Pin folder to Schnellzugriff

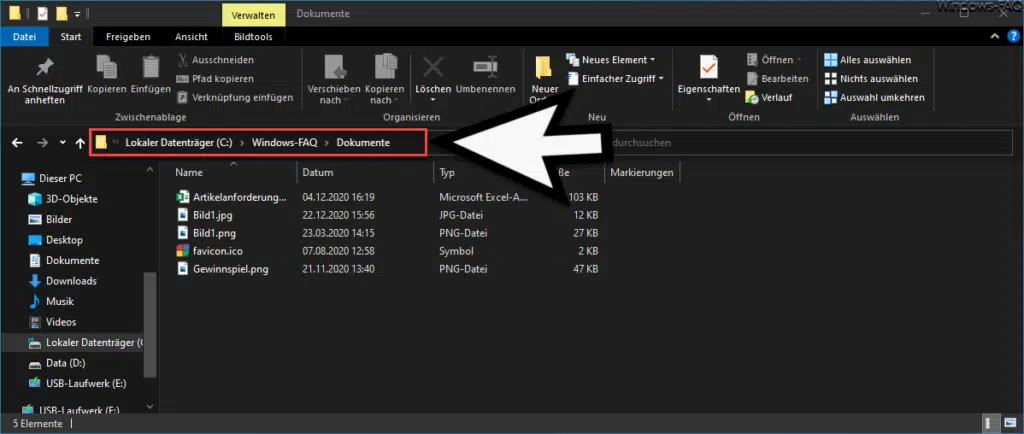(x=43, y=78)
